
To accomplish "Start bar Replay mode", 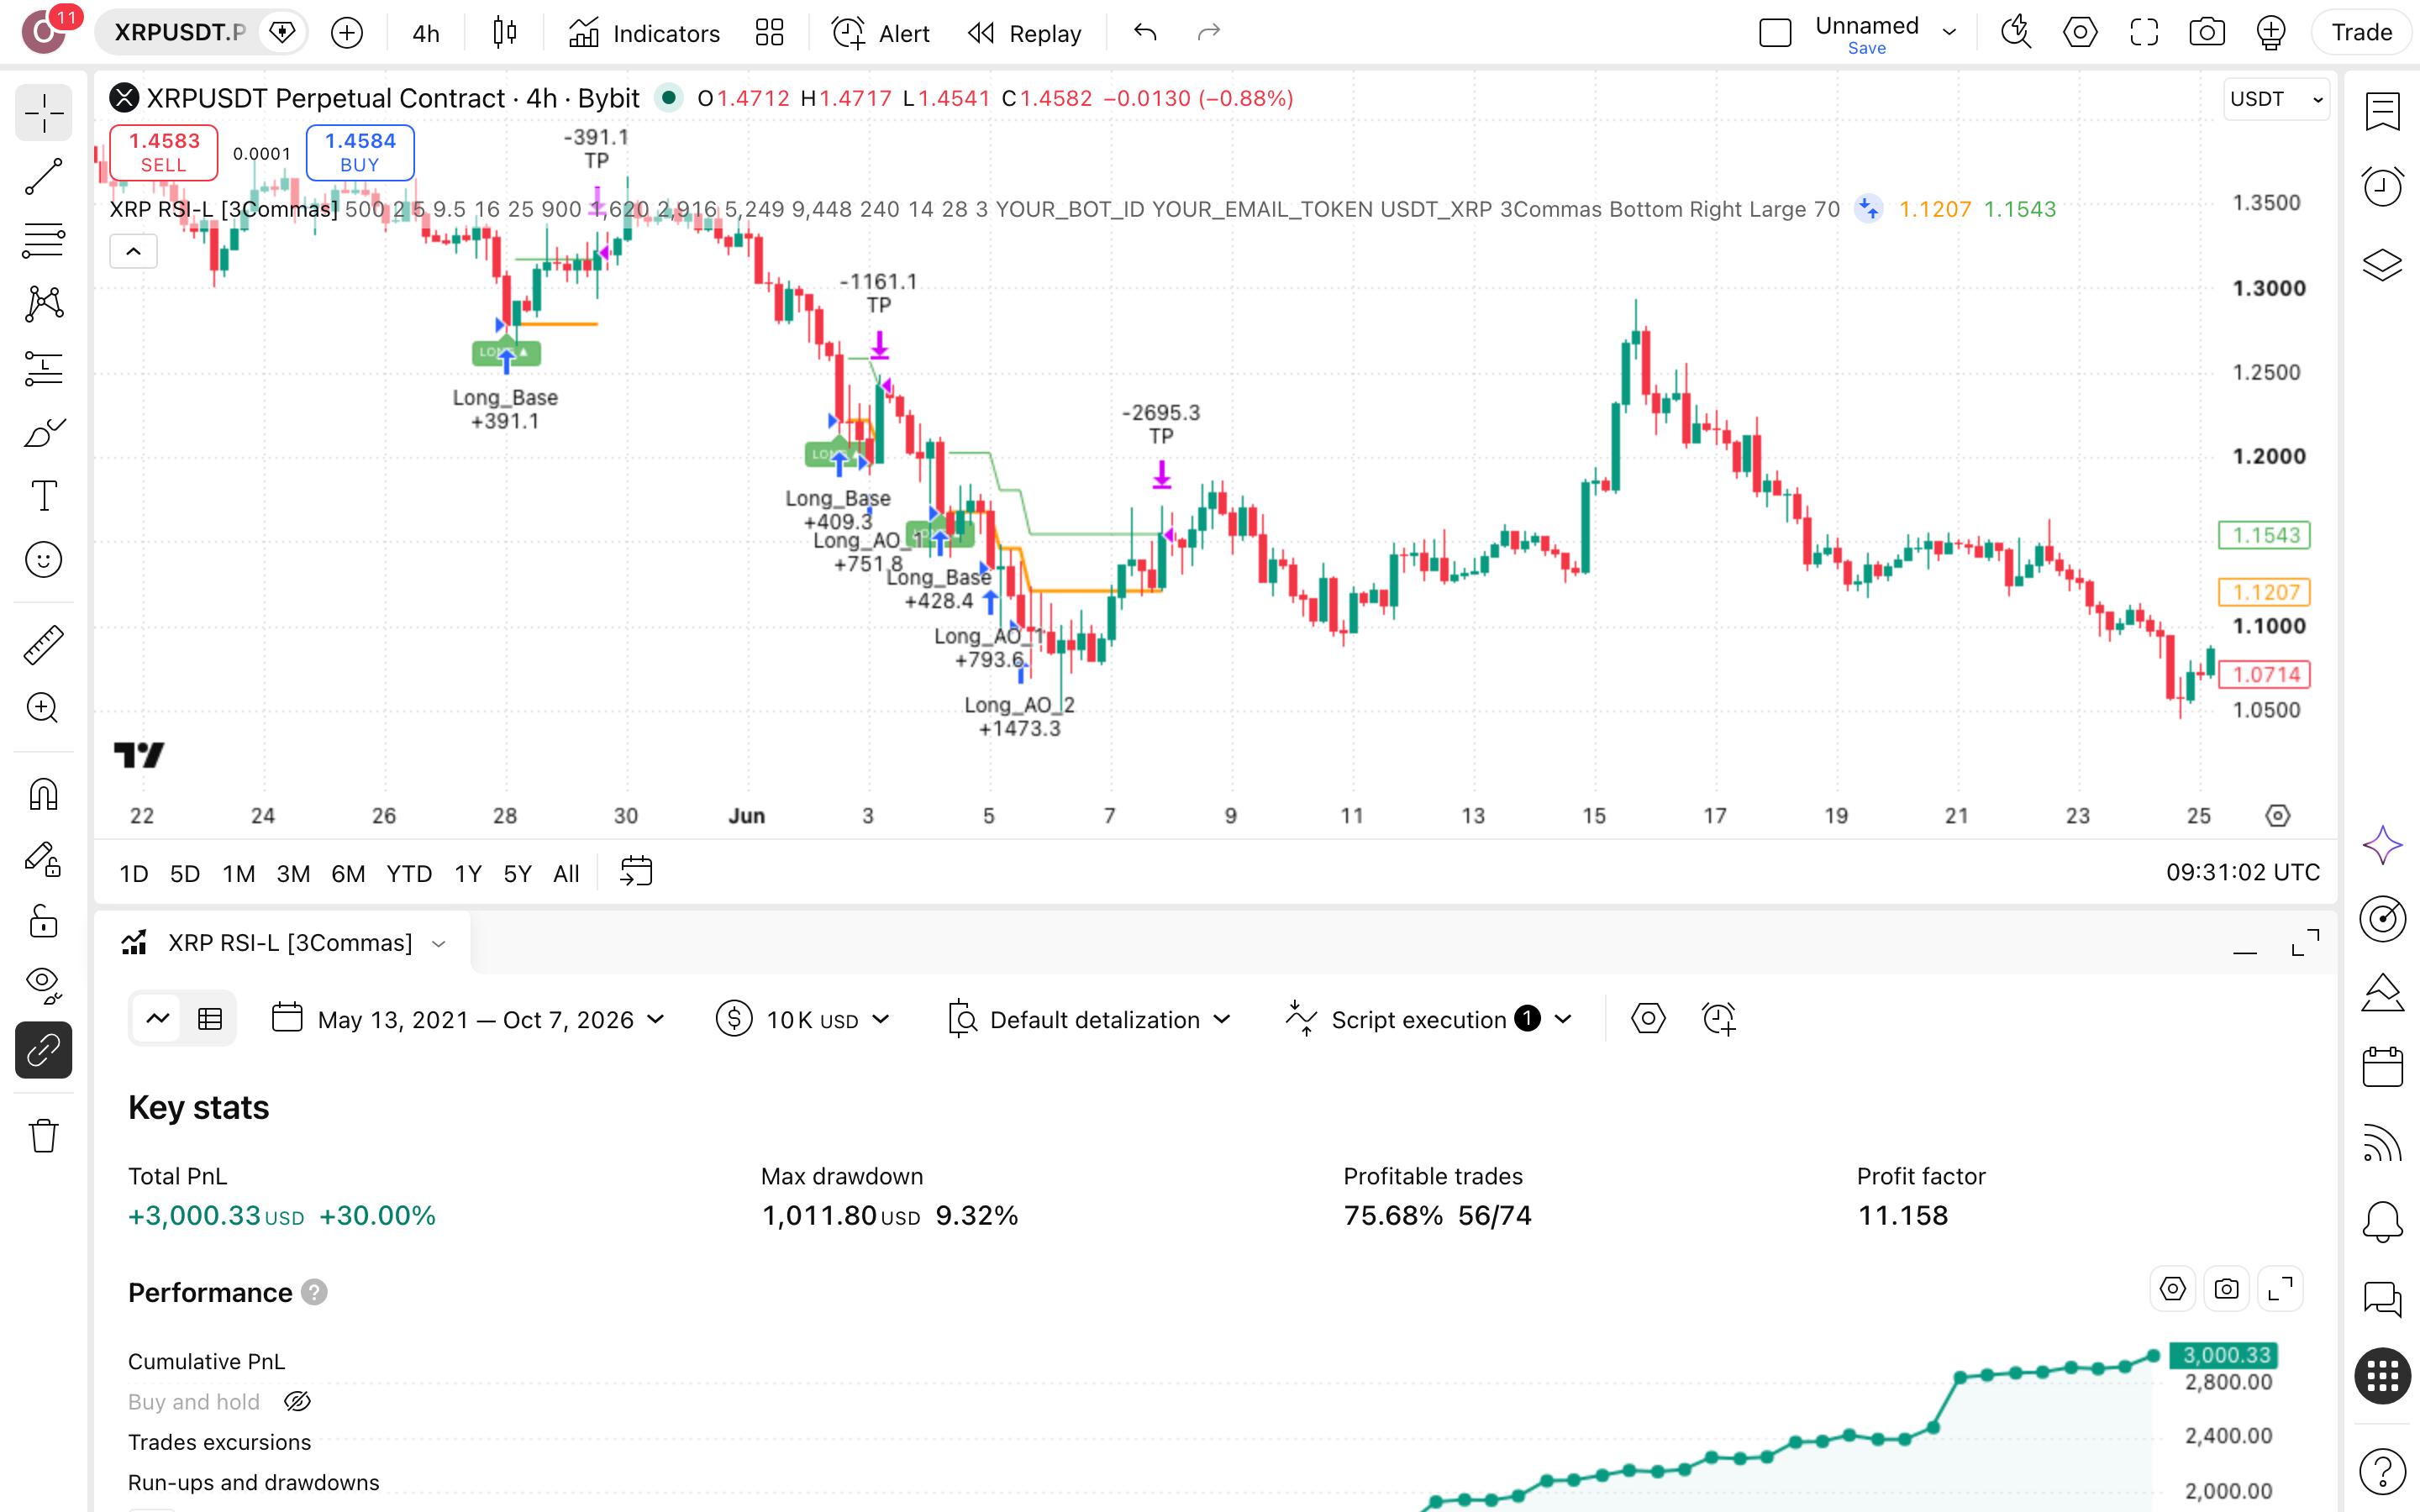I will [1025, 33].
